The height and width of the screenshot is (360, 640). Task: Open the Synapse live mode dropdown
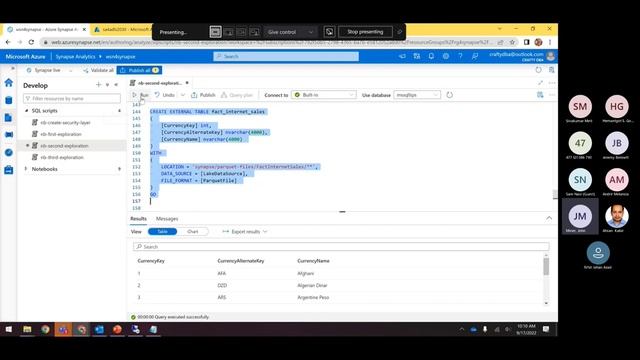(x=49, y=70)
